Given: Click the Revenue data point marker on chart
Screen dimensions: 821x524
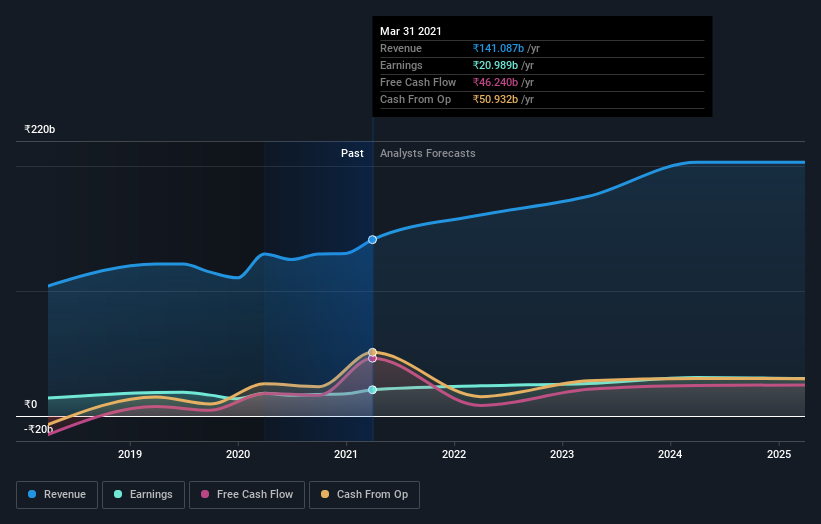Looking at the screenshot, I should (372, 240).
